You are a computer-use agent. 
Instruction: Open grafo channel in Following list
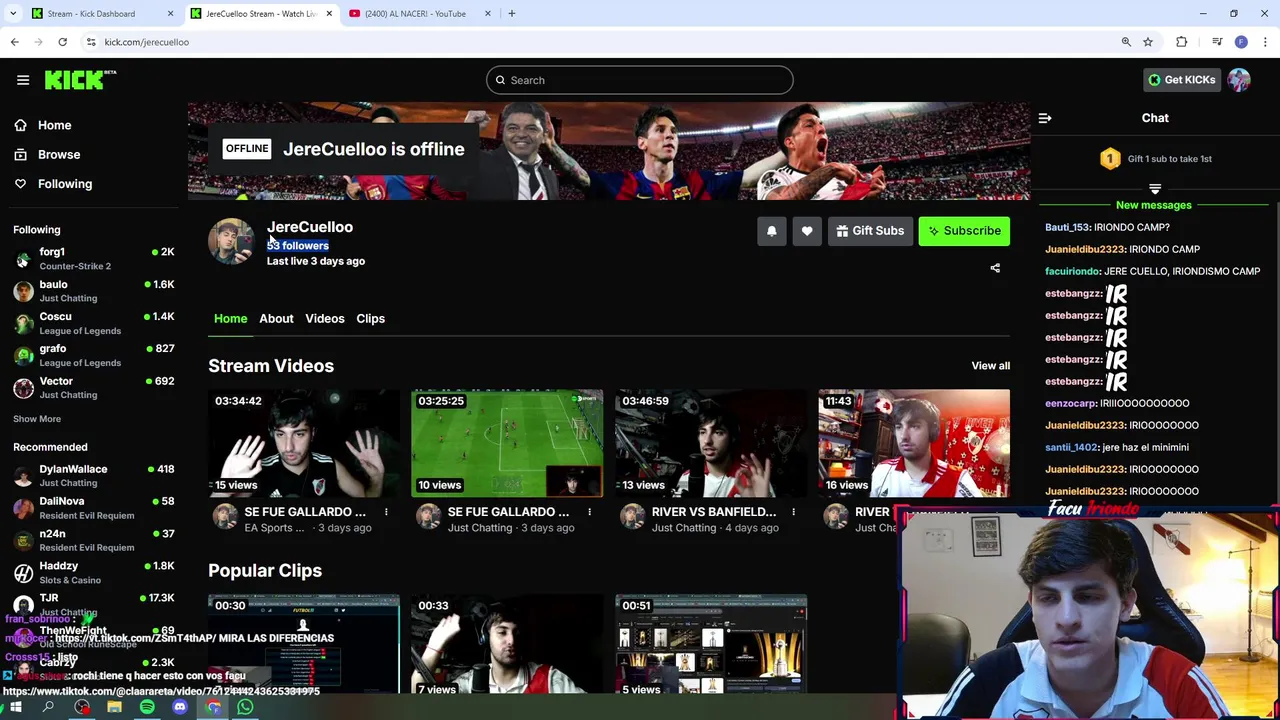pyautogui.click(x=94, y=355)
